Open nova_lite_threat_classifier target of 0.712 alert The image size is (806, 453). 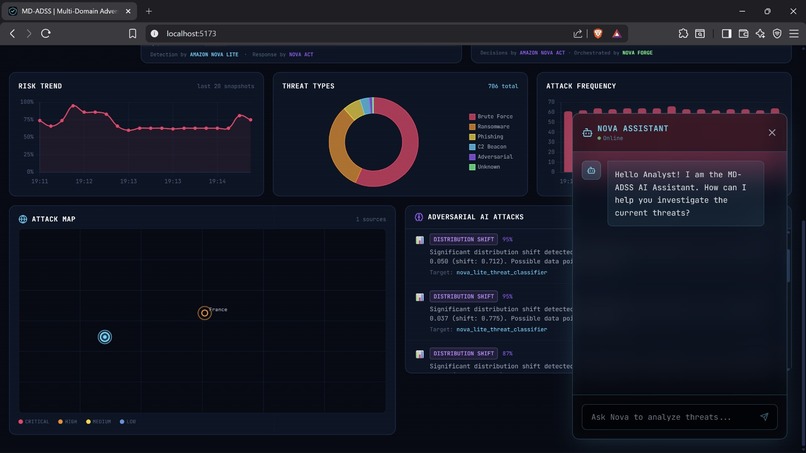coord(501,273)
